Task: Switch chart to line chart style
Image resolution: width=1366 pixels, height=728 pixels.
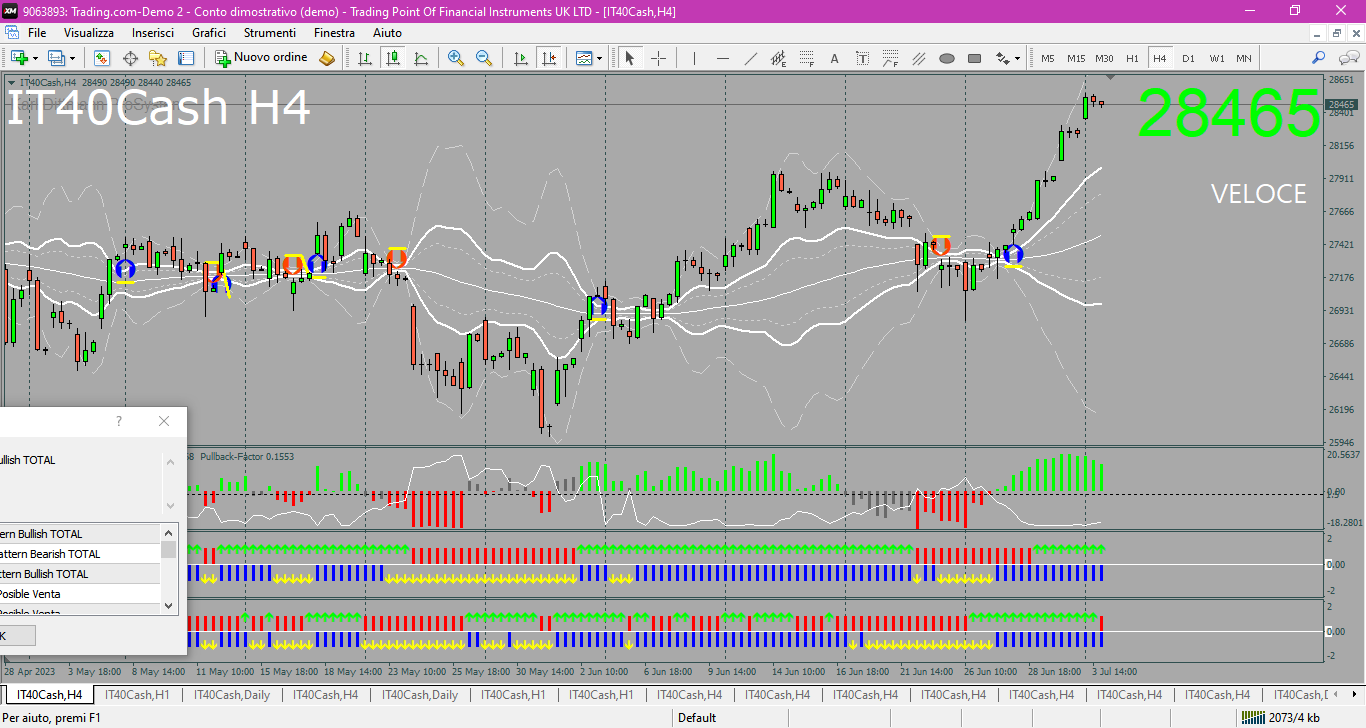Action: (421, 58)
